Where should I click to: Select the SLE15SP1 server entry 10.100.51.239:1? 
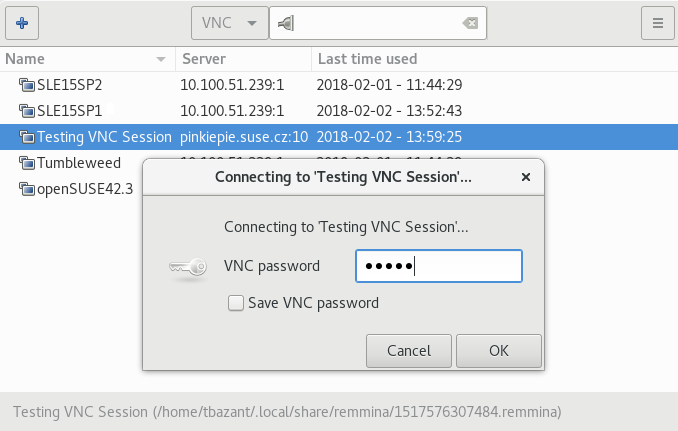coord(233,110)
